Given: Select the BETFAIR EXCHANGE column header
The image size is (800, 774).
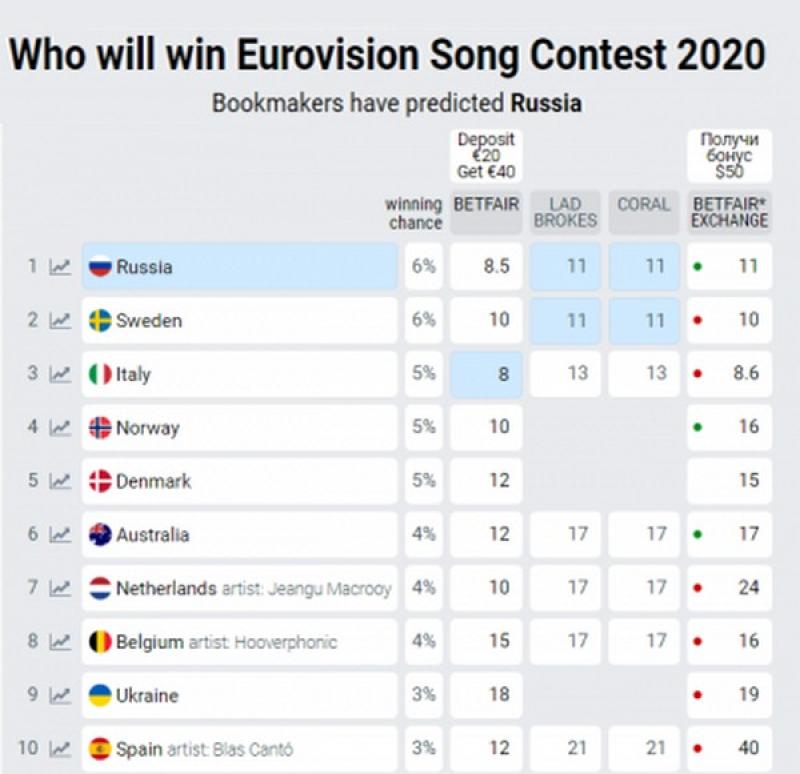Looking at the screenshot, I should [730, 212].
